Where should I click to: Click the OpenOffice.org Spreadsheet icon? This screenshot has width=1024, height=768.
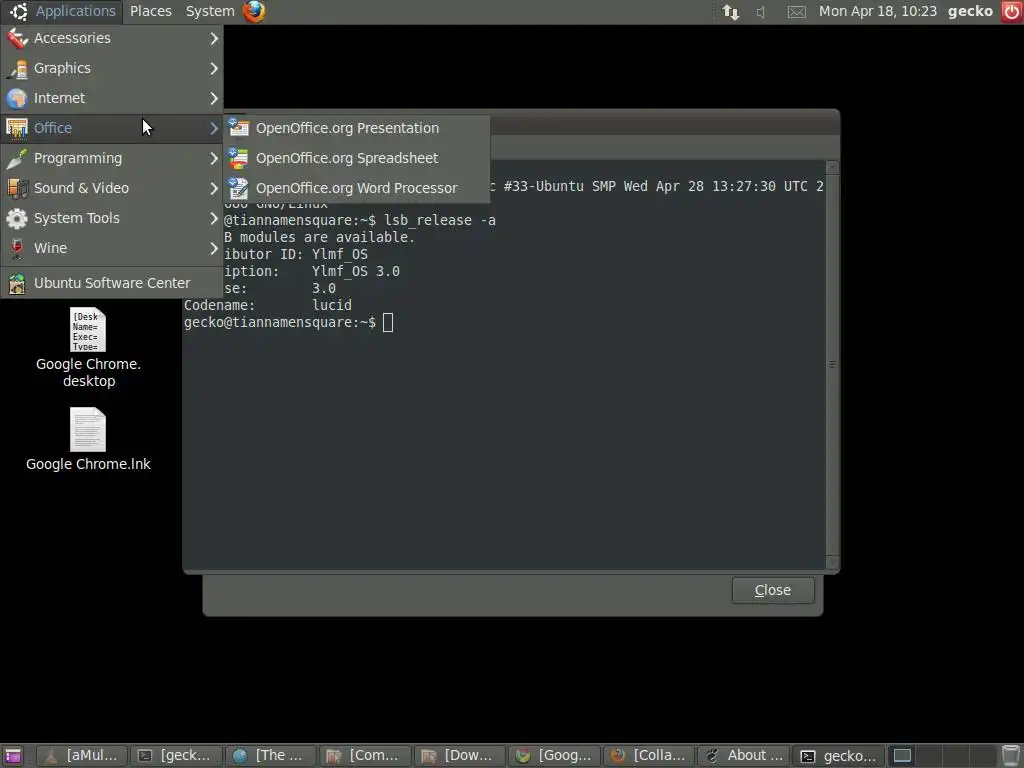click(238, 158)
